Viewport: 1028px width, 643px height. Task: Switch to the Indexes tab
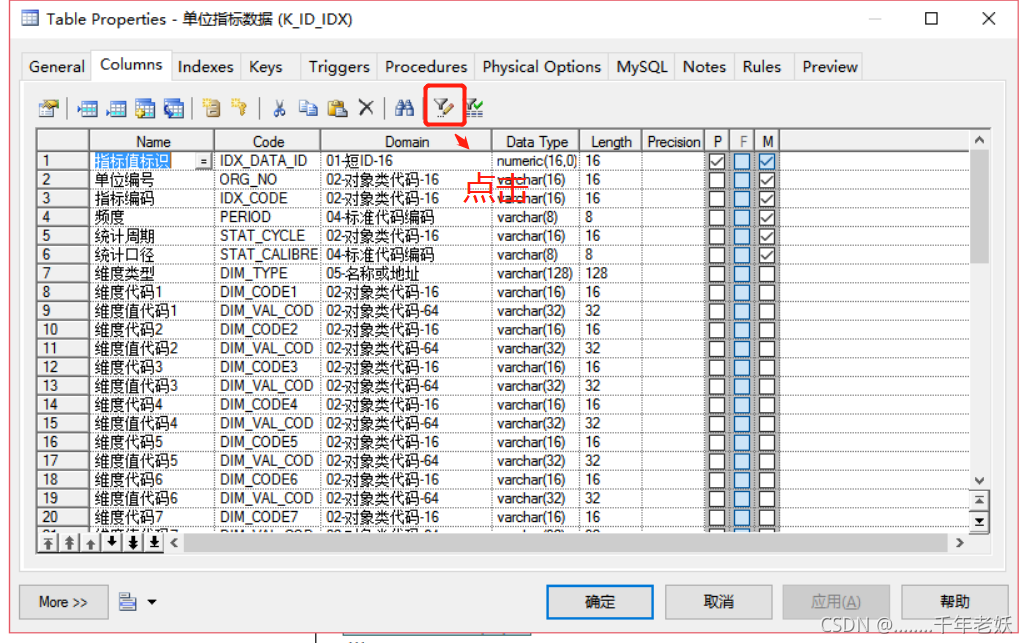click(205, 67)
